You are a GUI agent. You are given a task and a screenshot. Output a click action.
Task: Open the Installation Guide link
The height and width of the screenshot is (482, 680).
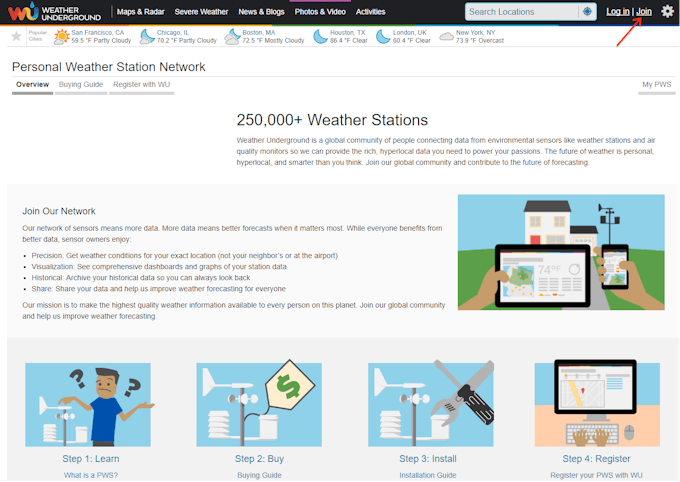[x=428, y=475]
